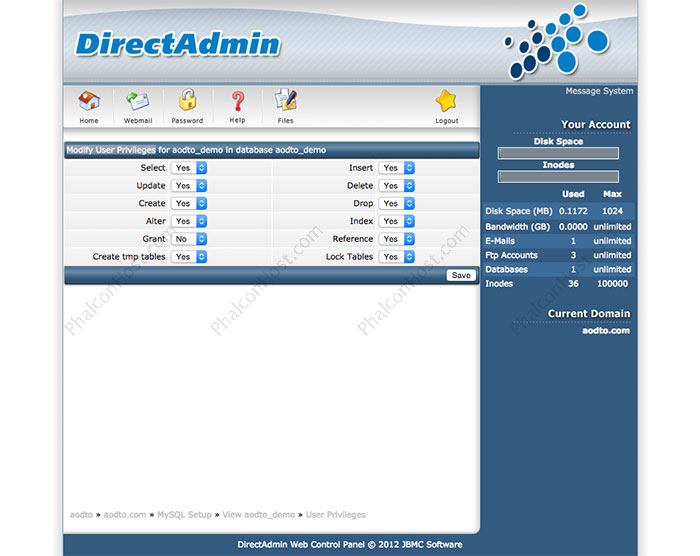
Task: Click the 1024 max disk space value
Action: pyautogui.click(x=612, y=211)
